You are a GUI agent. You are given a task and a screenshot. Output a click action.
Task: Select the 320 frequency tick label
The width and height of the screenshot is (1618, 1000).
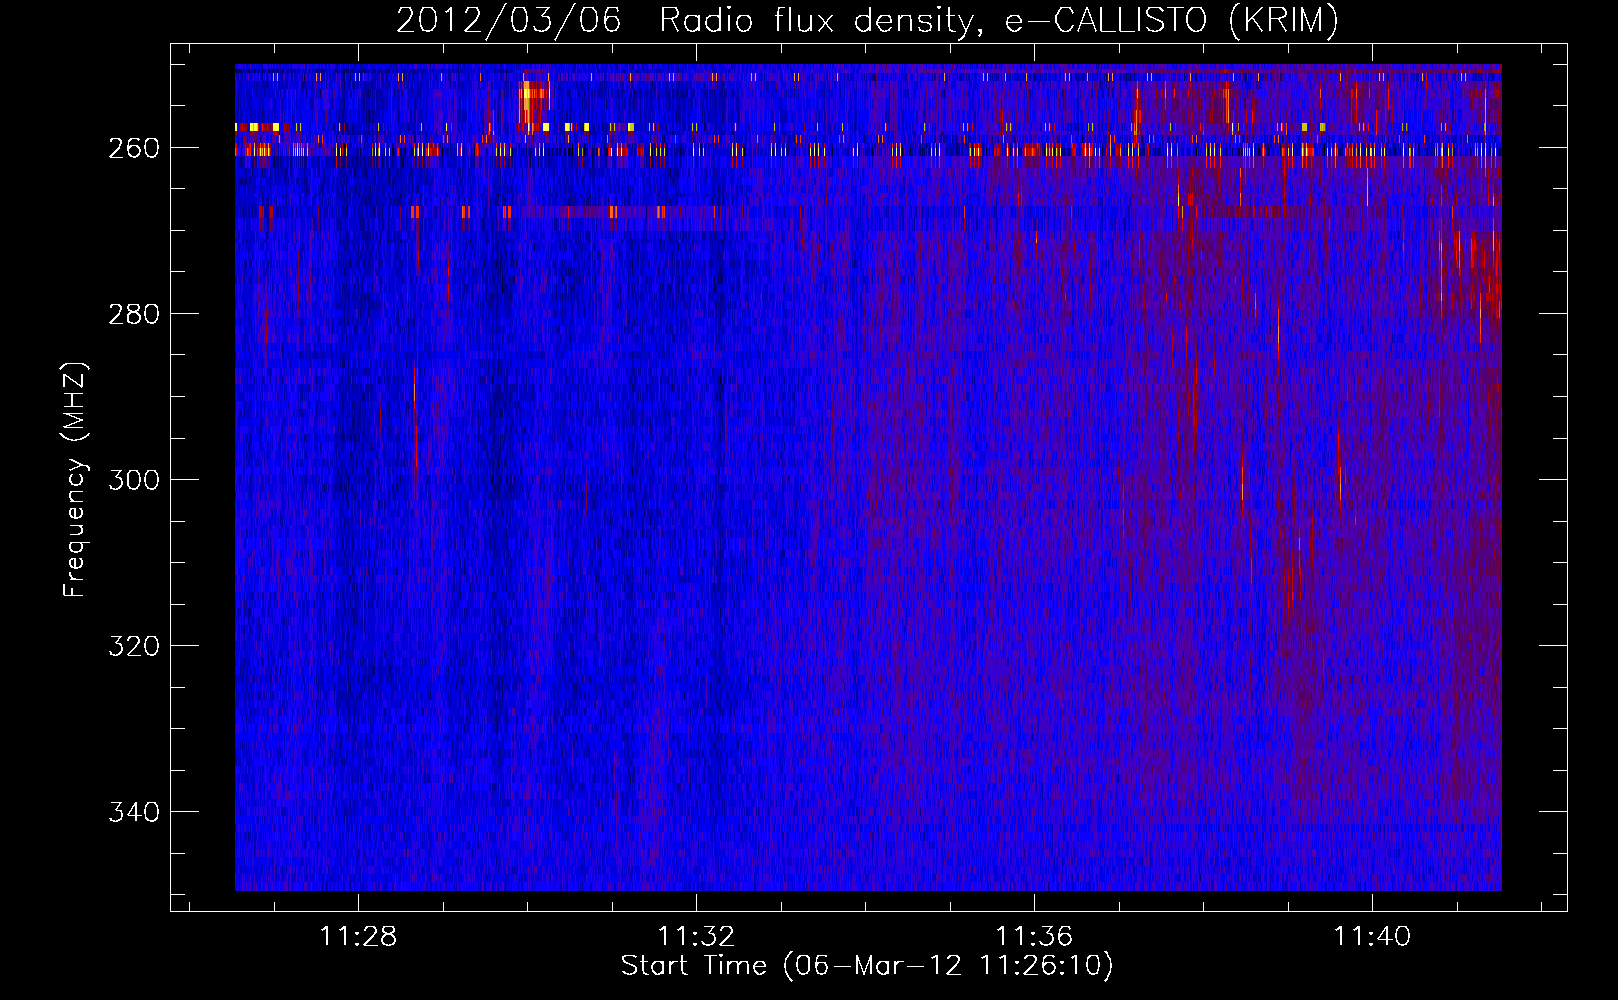(x=134, y=646)
